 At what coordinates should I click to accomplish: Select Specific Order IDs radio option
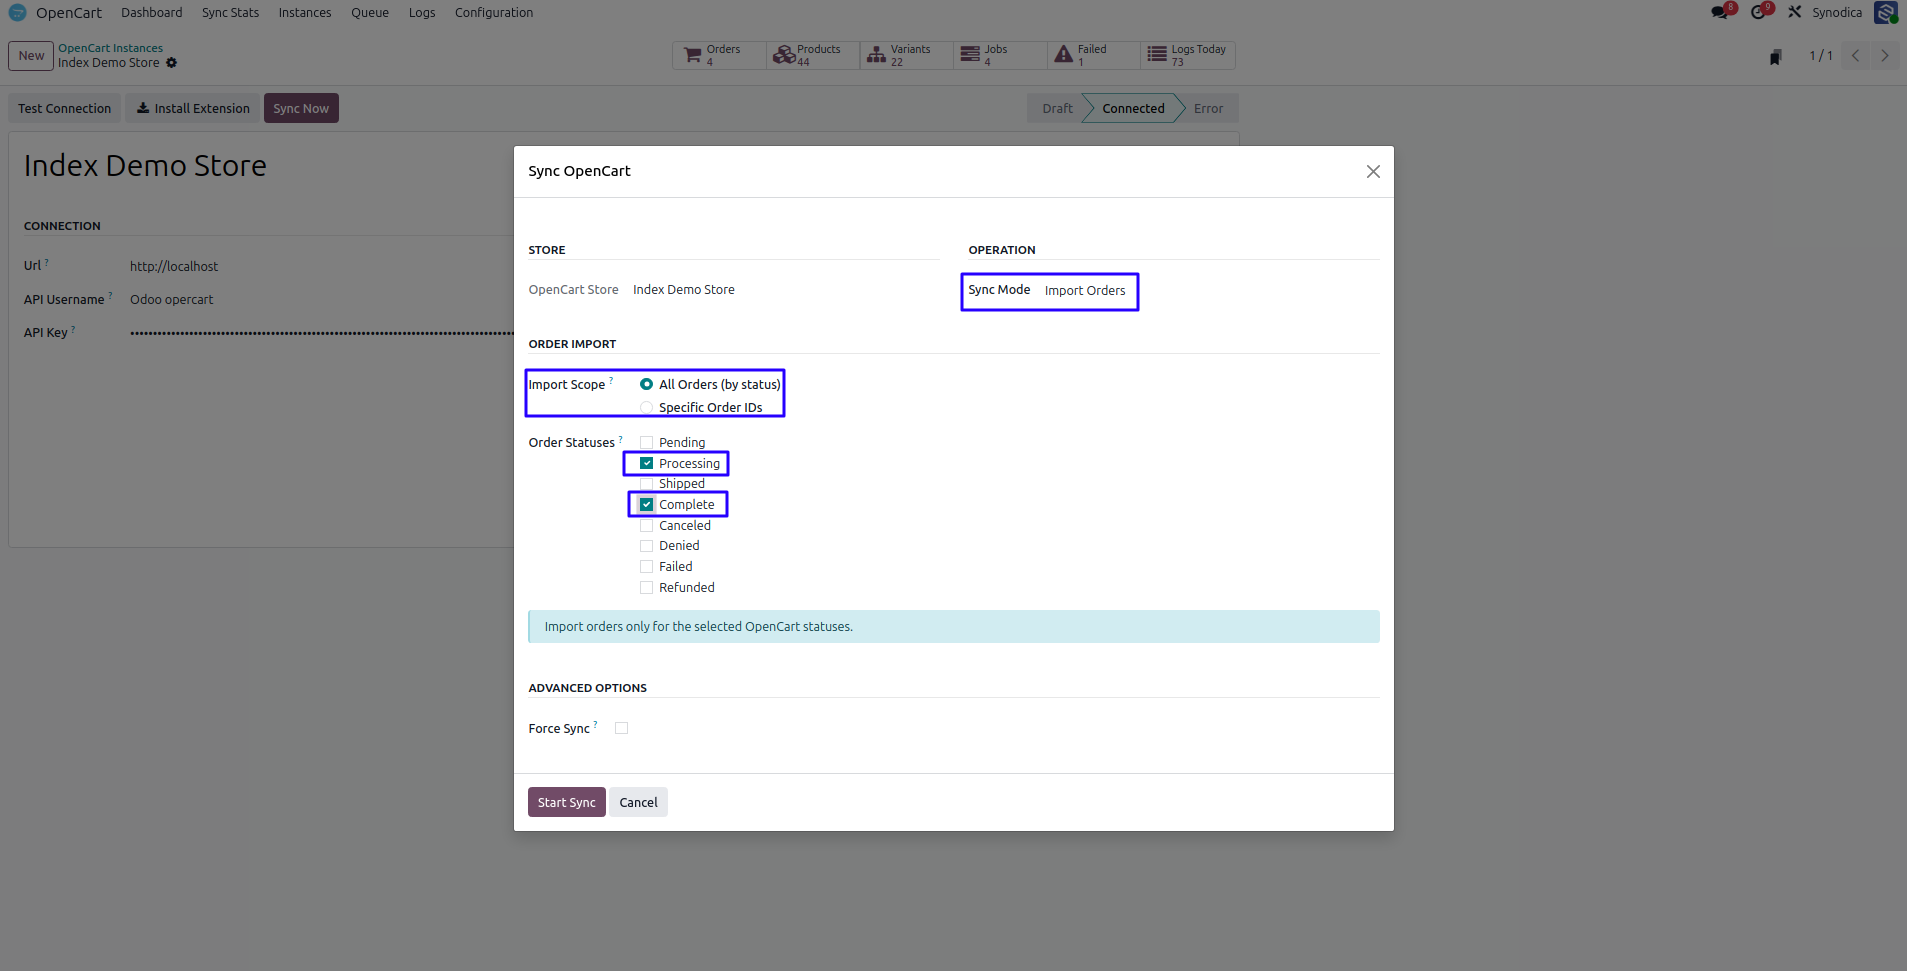(646, 407)
